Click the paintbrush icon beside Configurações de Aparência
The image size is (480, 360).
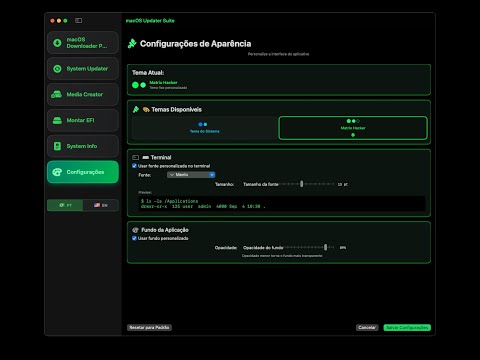tap(132, 44)
